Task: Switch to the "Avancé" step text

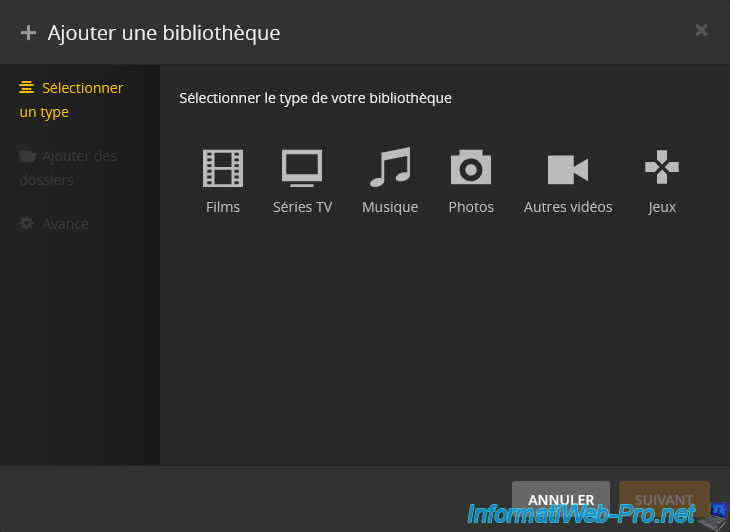Action: pyautogui.click(x=65, y=224)
